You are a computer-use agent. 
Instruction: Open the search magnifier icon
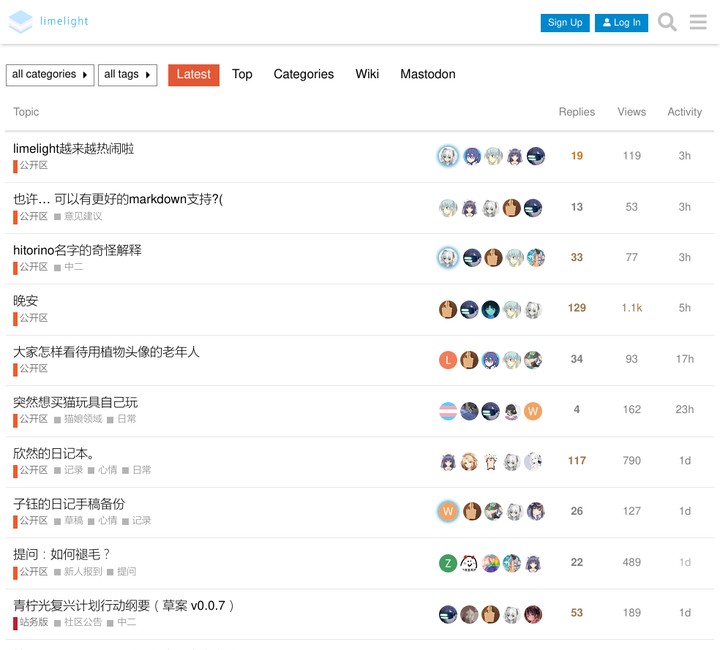[667, 22]
